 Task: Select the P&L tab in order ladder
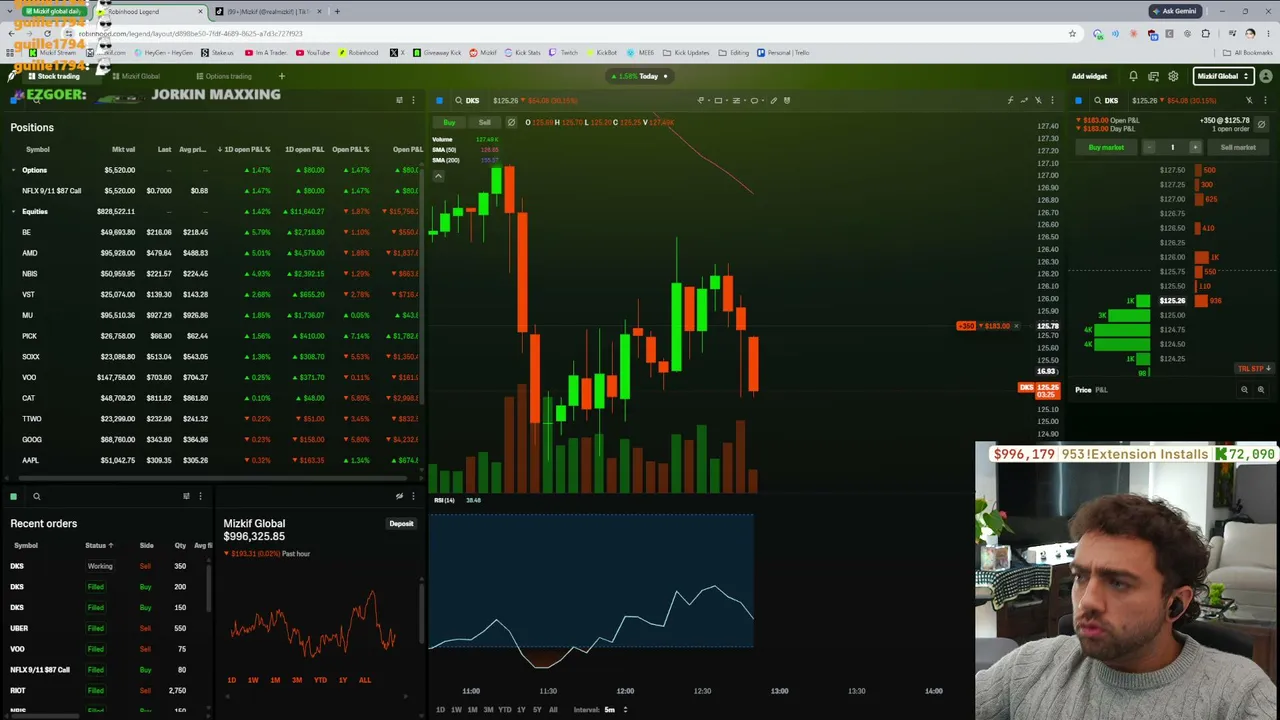coord(1101,390)
